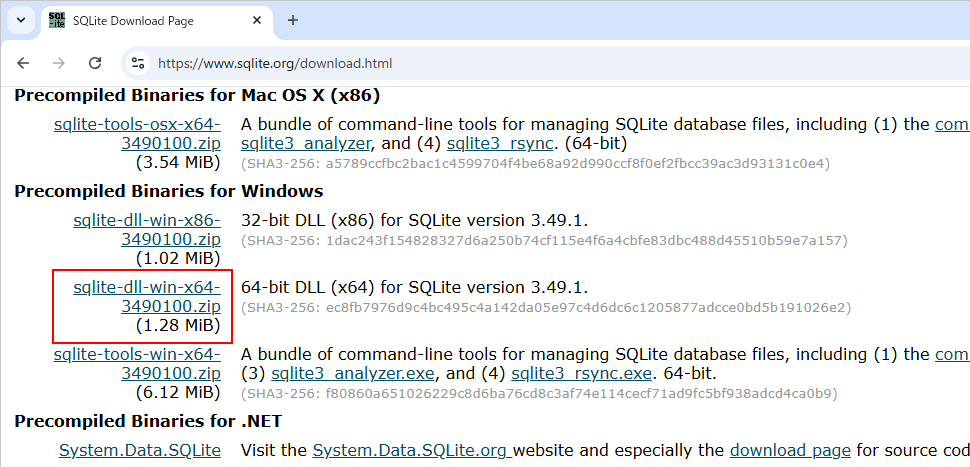Viewport: 970px width, 467px height.
Task: Open the download page link for .NET
Action: 791,450
